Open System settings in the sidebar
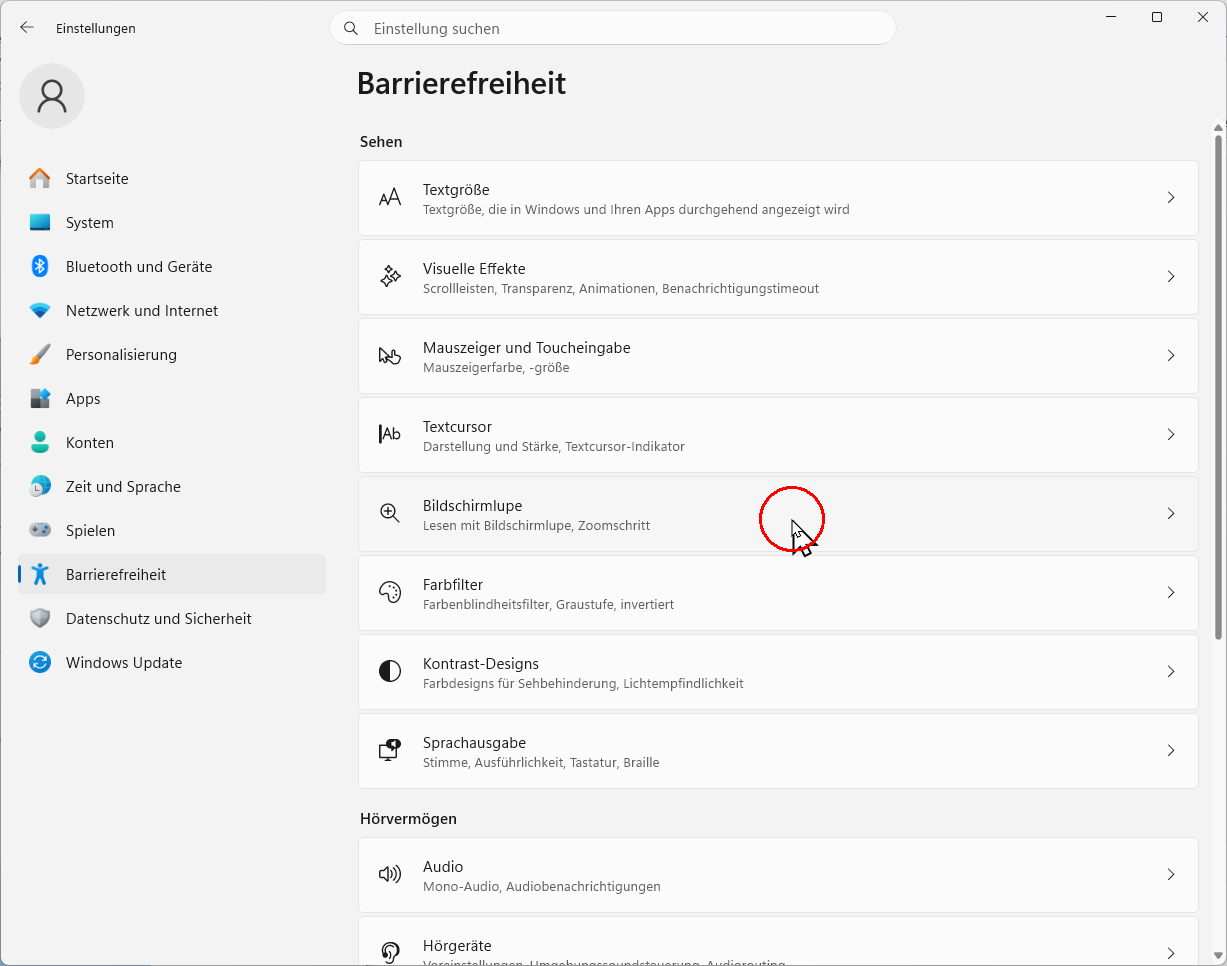This screenshot has width=1227, height=966. 90,223
